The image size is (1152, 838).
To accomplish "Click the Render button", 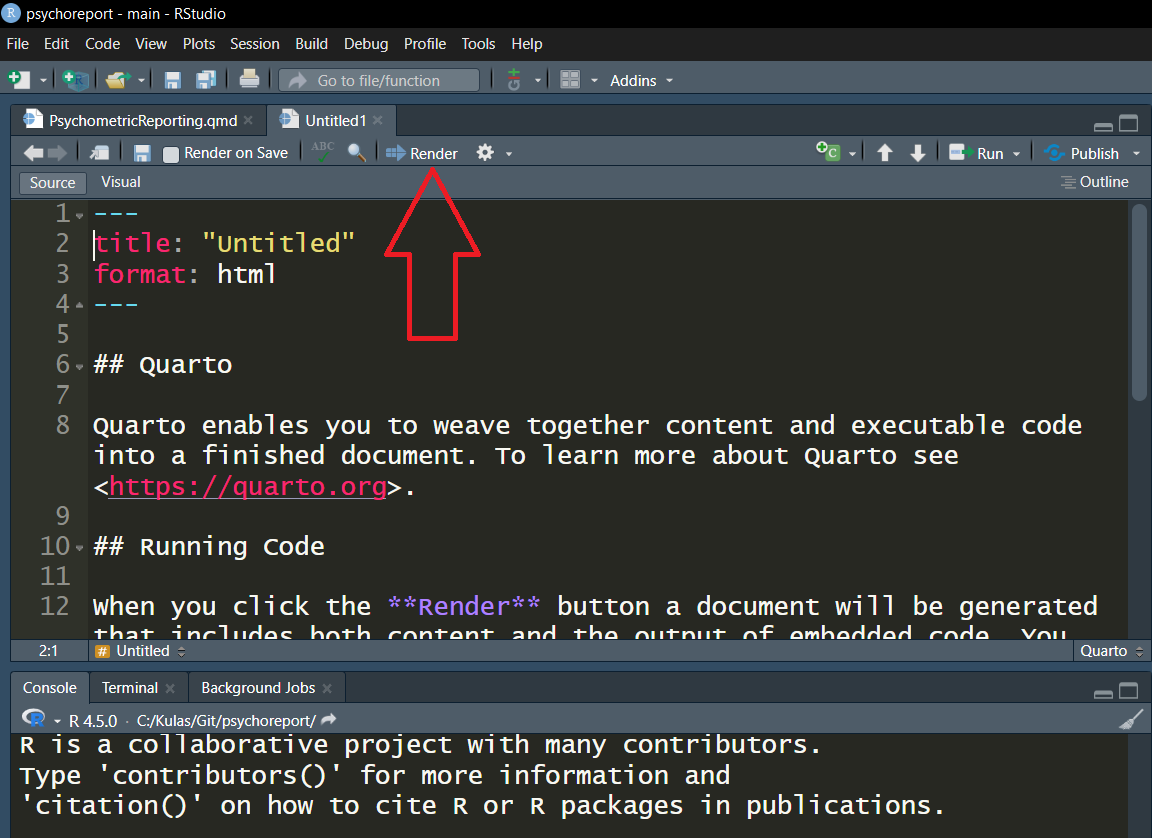I will pos(422,153).
